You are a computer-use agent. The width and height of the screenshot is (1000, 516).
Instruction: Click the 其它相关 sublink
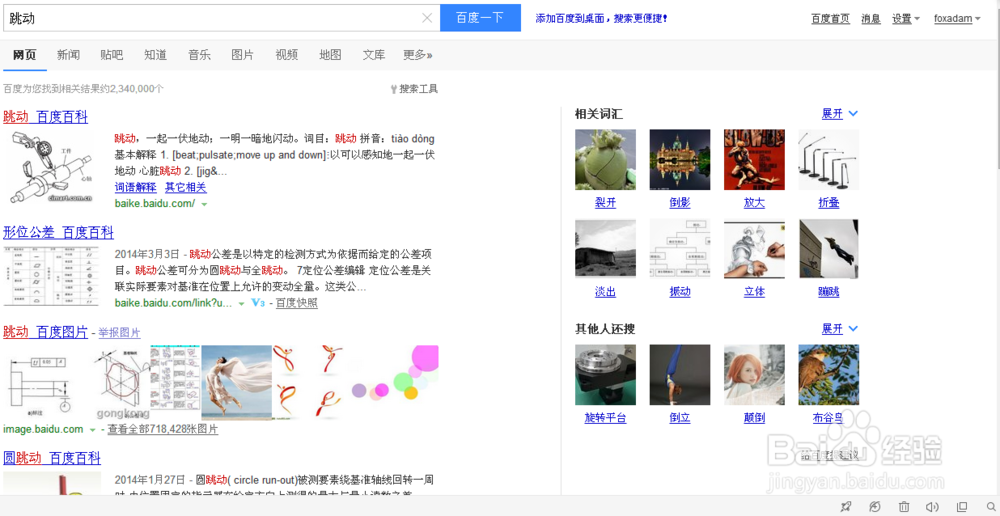186,188
